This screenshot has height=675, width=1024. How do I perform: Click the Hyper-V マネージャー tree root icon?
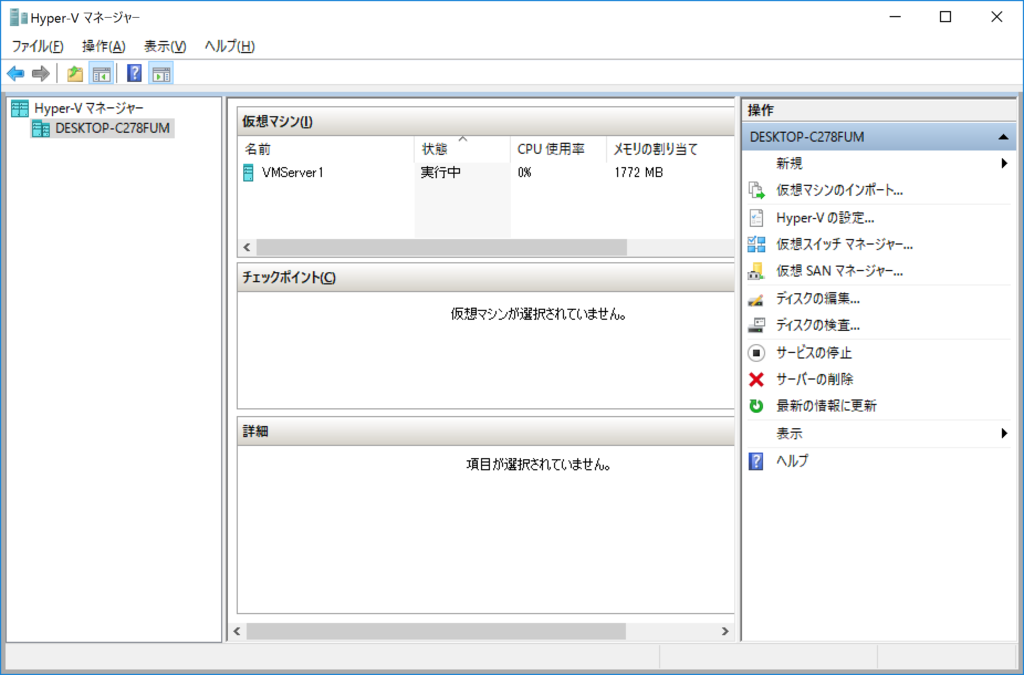(20, 108)
